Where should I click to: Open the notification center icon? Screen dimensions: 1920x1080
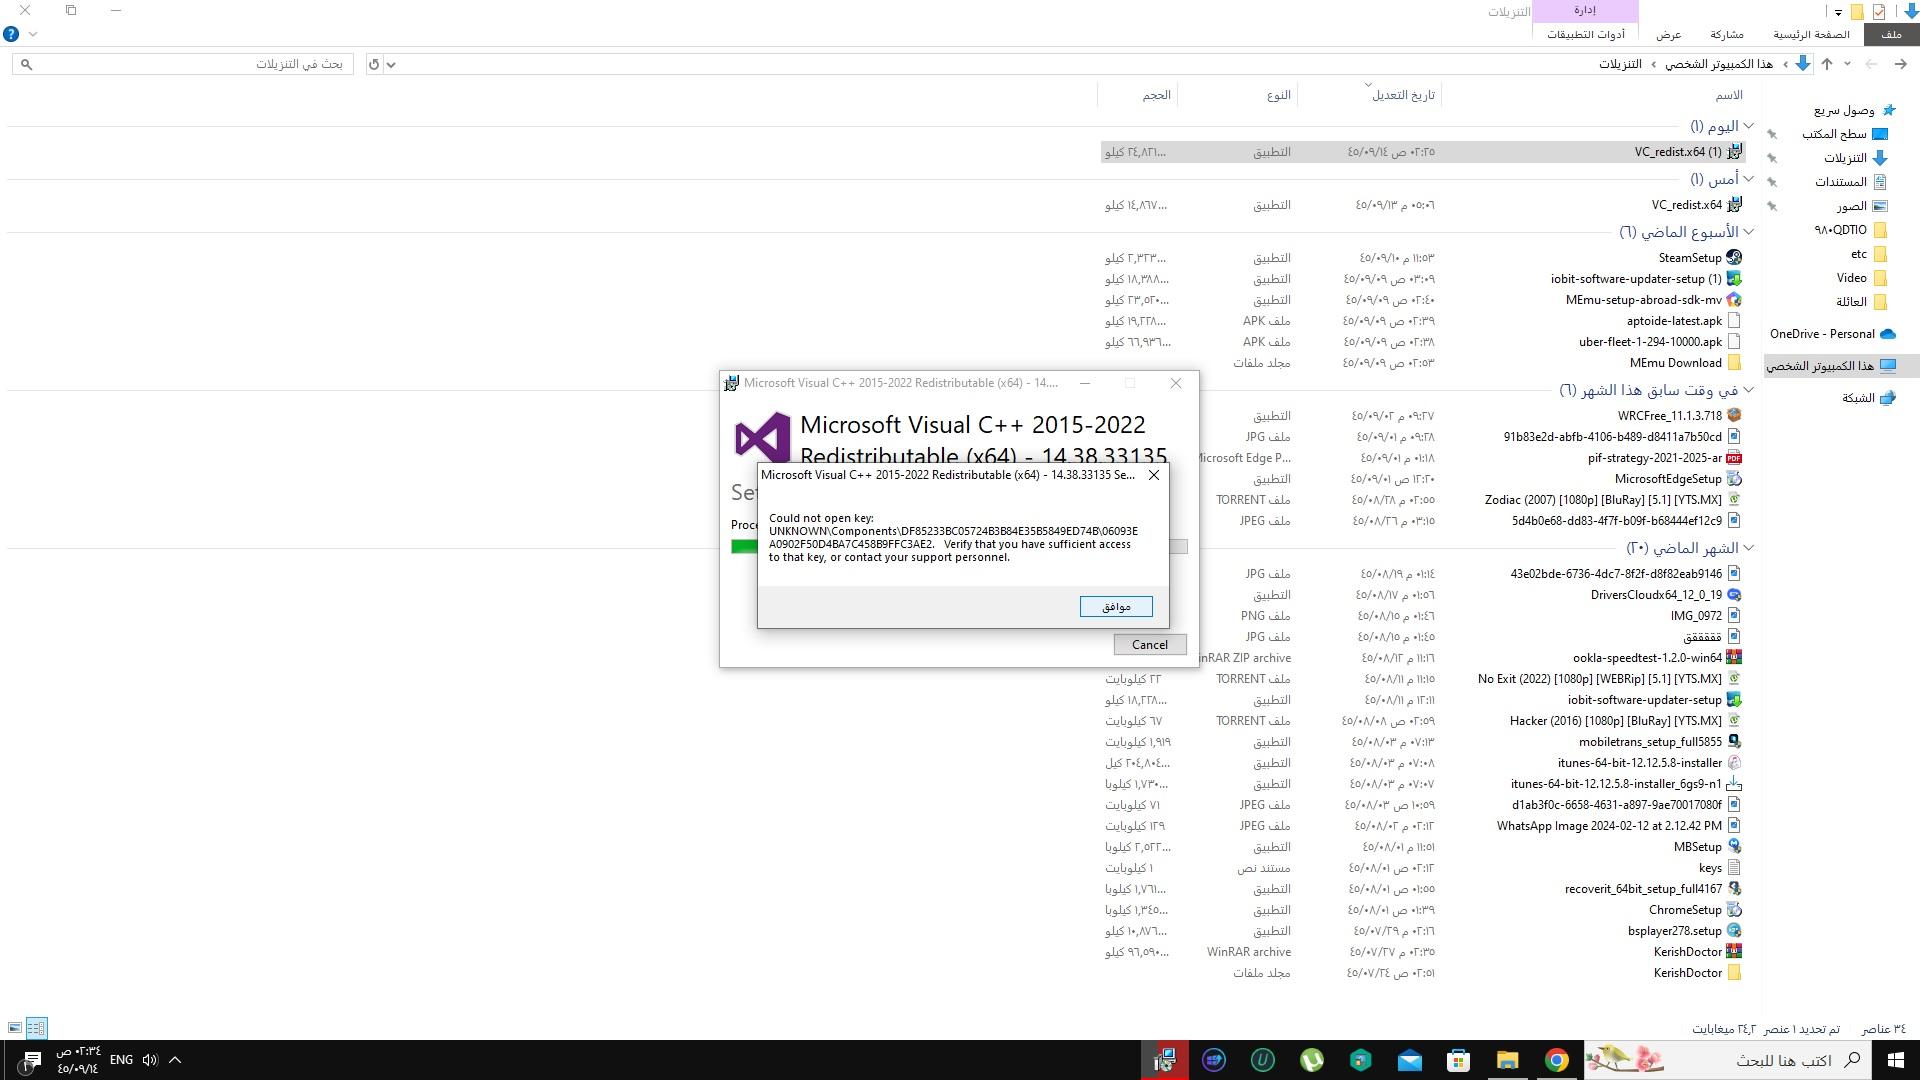pos(30,1060)
